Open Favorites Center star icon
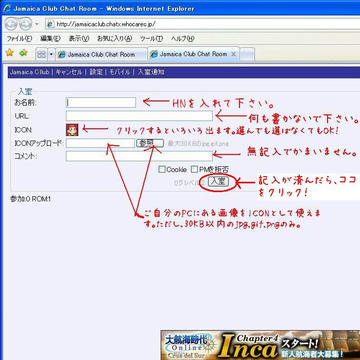This screenshot has width=360, height=360. click(x=10, y=53)
